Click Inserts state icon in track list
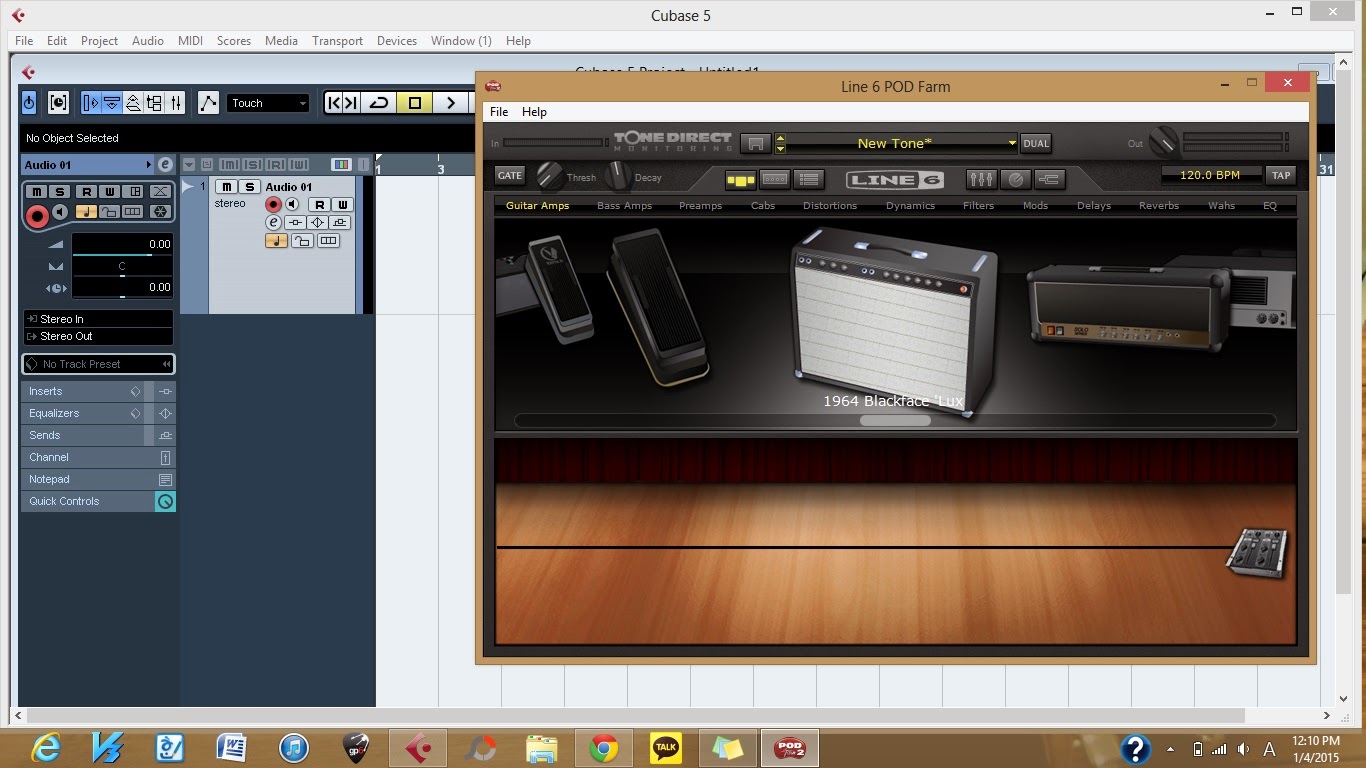Viewport: 1366px width, 768px height. pyautogui.click(x=295, y=222)
